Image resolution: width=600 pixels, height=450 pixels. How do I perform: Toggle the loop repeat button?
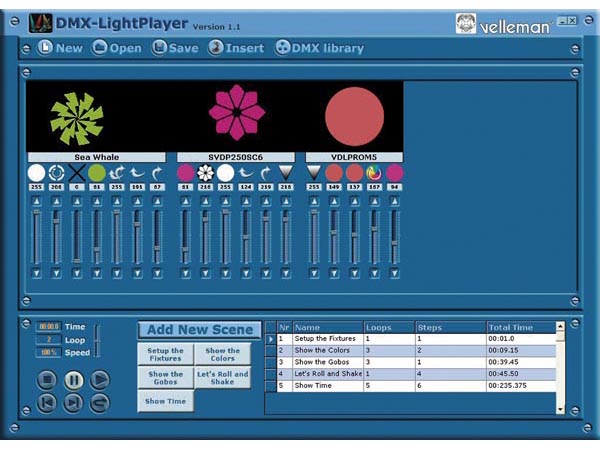click(100, 403)
